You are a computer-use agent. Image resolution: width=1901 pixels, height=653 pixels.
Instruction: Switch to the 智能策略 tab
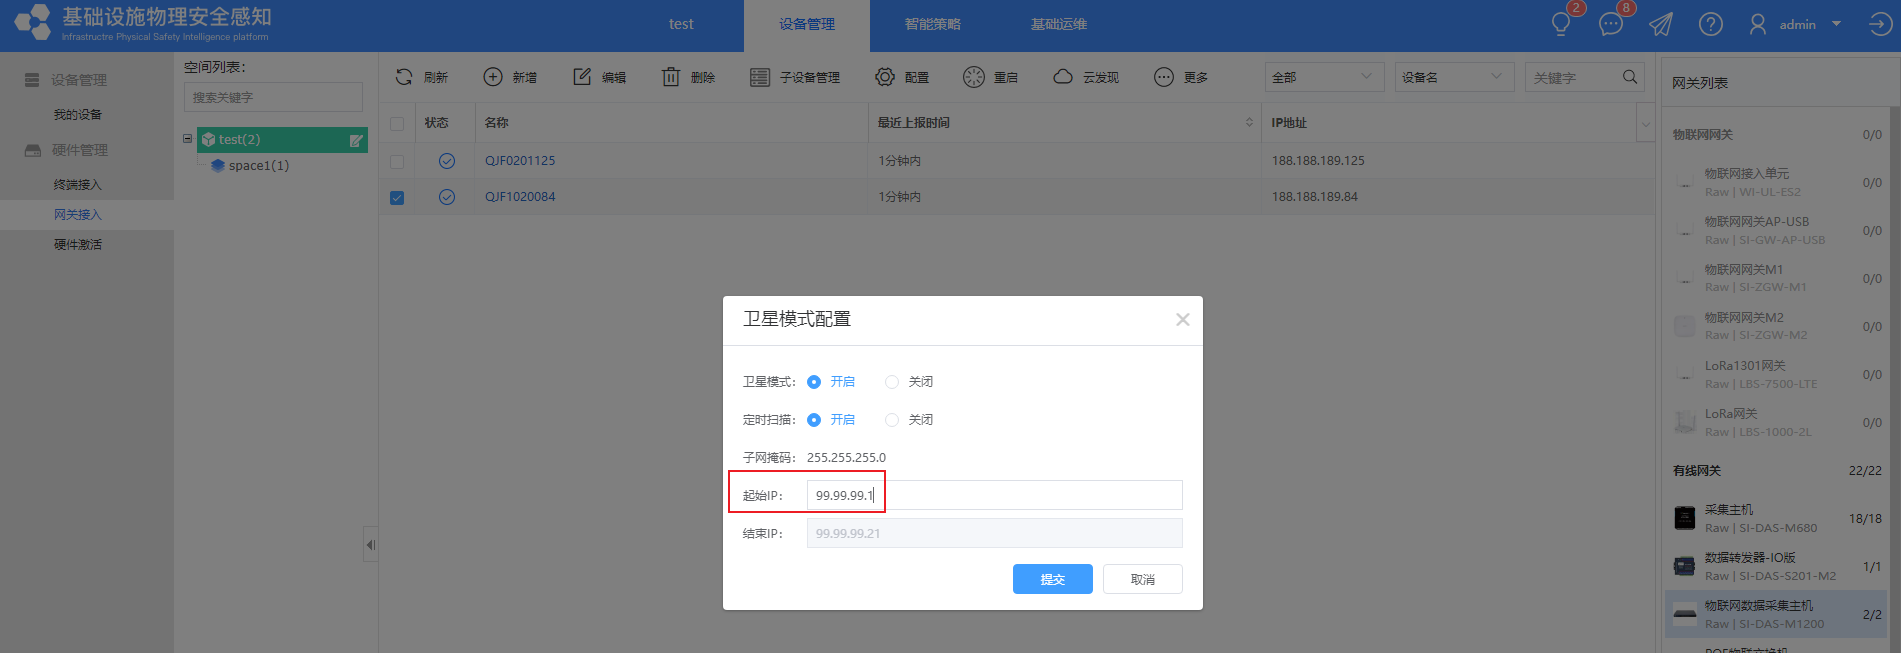point(932,24)
